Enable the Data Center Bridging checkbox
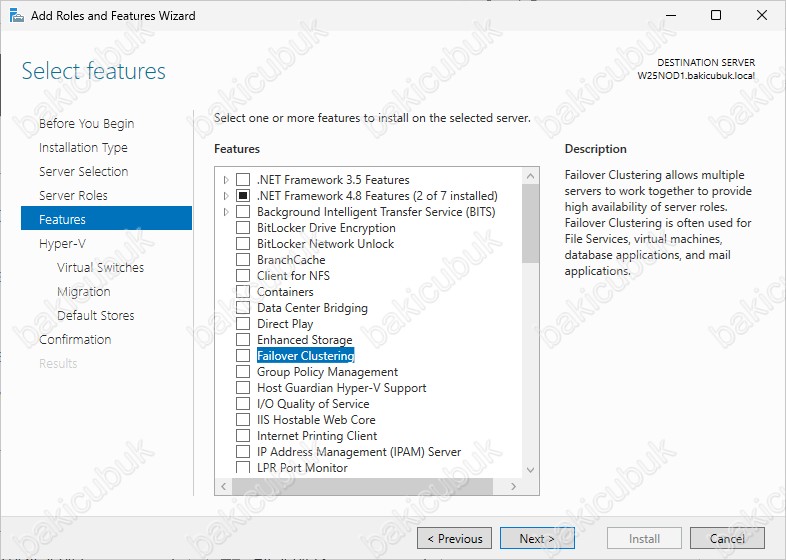Image resolution: width=786 pixels, height=560 pixels. tap(243, 308)
